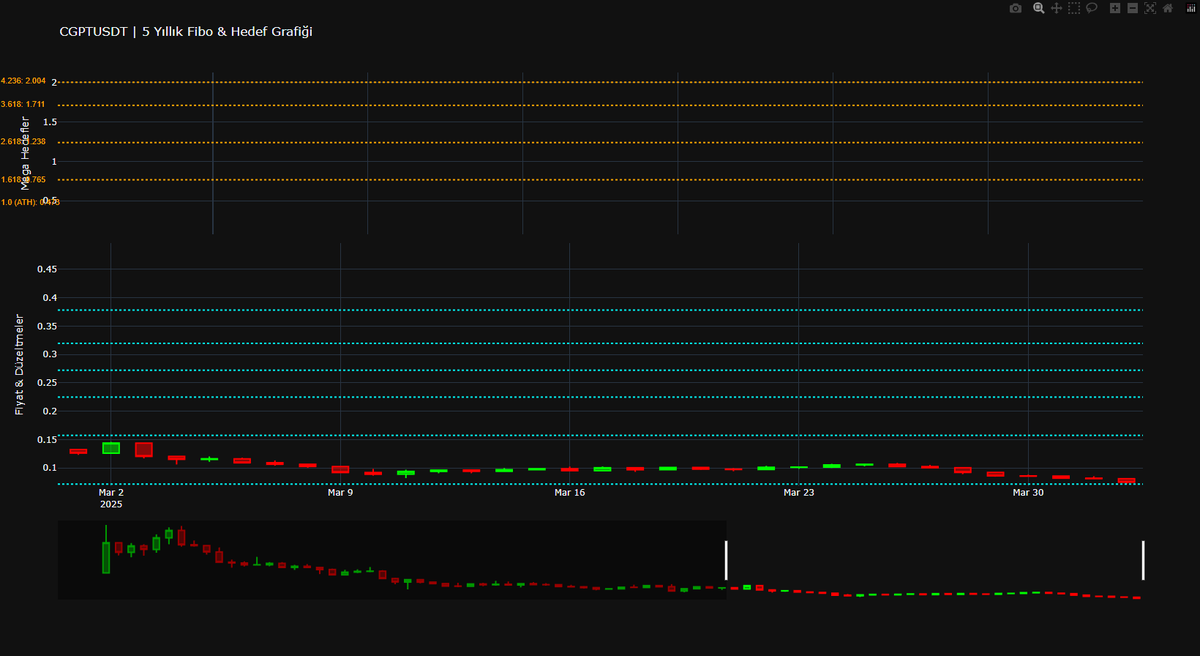This screenshot has height=656, width=1200.
Task: Grab the right range slider handle
Action: [x=1143, y=560]
